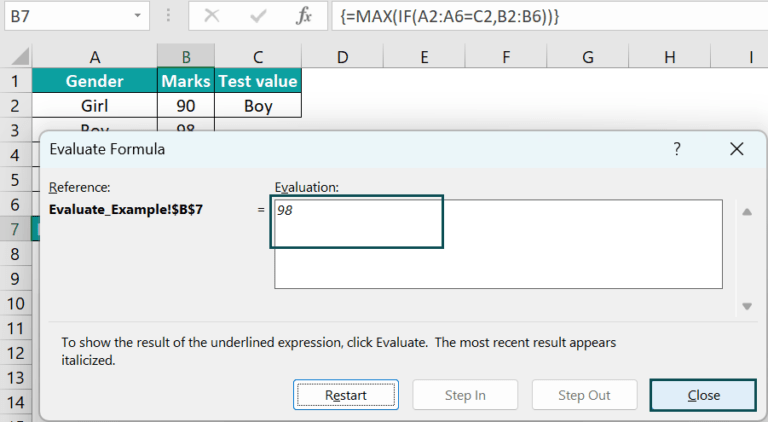Click the Evaluation box showing 98
768x422 pixels.
tap(498, 244)
